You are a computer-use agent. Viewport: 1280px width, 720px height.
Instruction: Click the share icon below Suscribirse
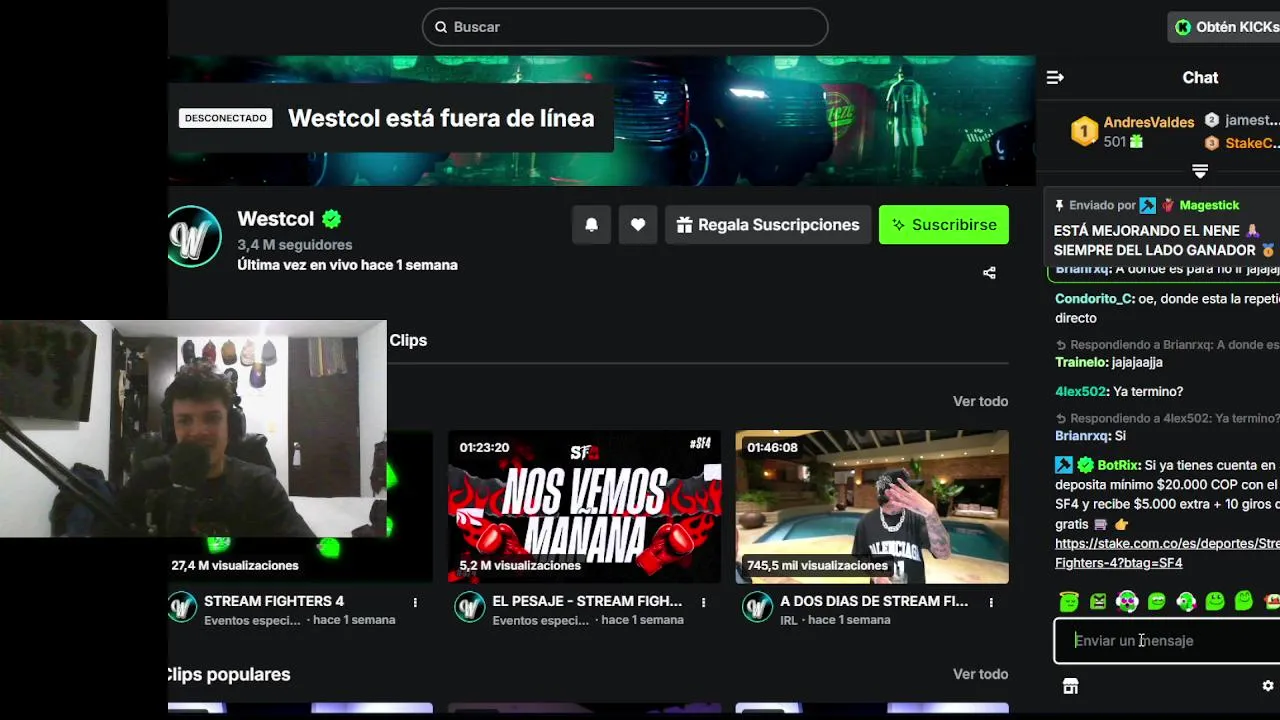pos(989,272)
